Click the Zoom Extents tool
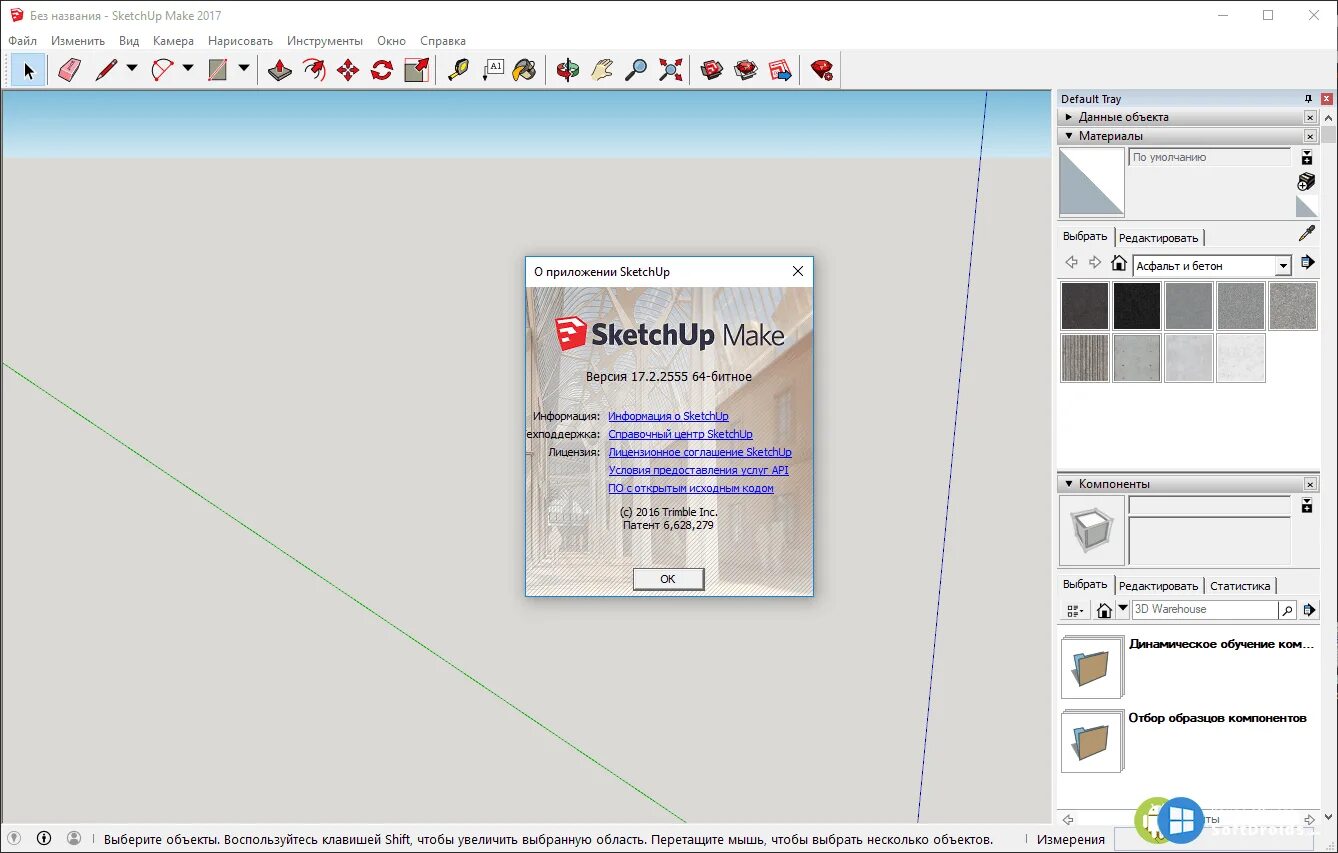Screen dimensions: 1338x853 pos(670,70)
